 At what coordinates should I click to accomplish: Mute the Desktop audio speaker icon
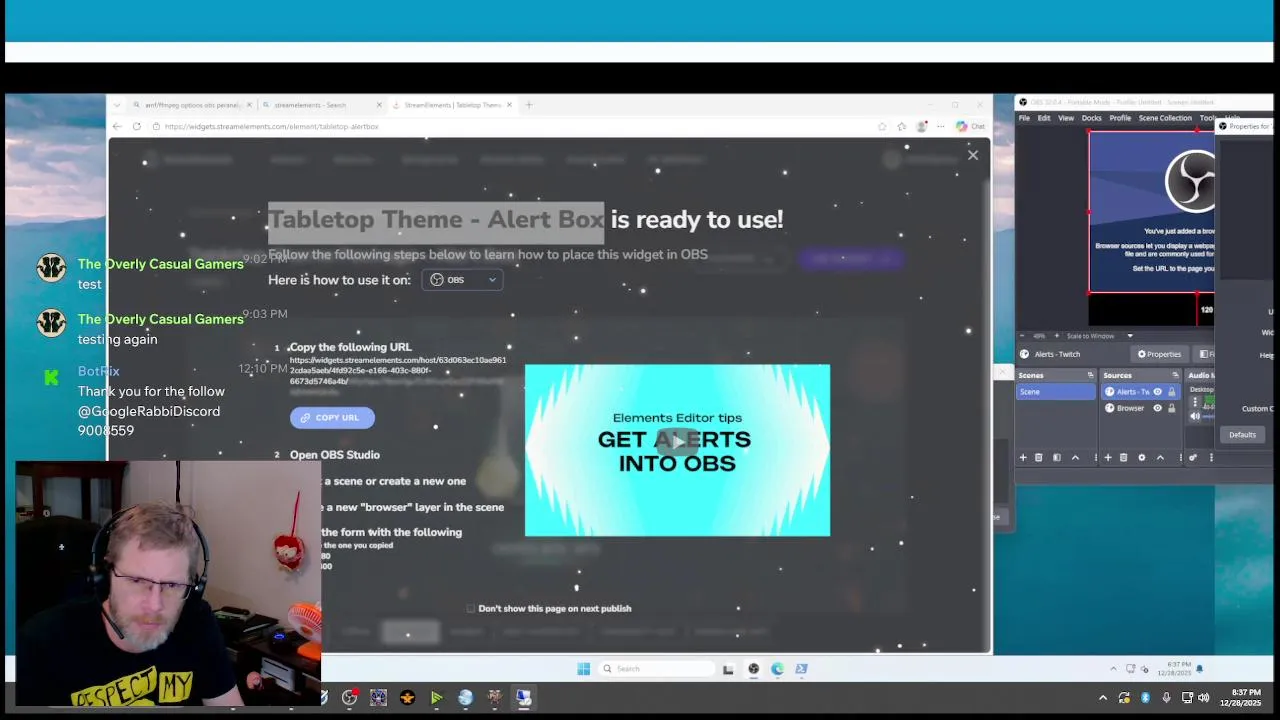pyautogui.click(x=1195, y=416)
